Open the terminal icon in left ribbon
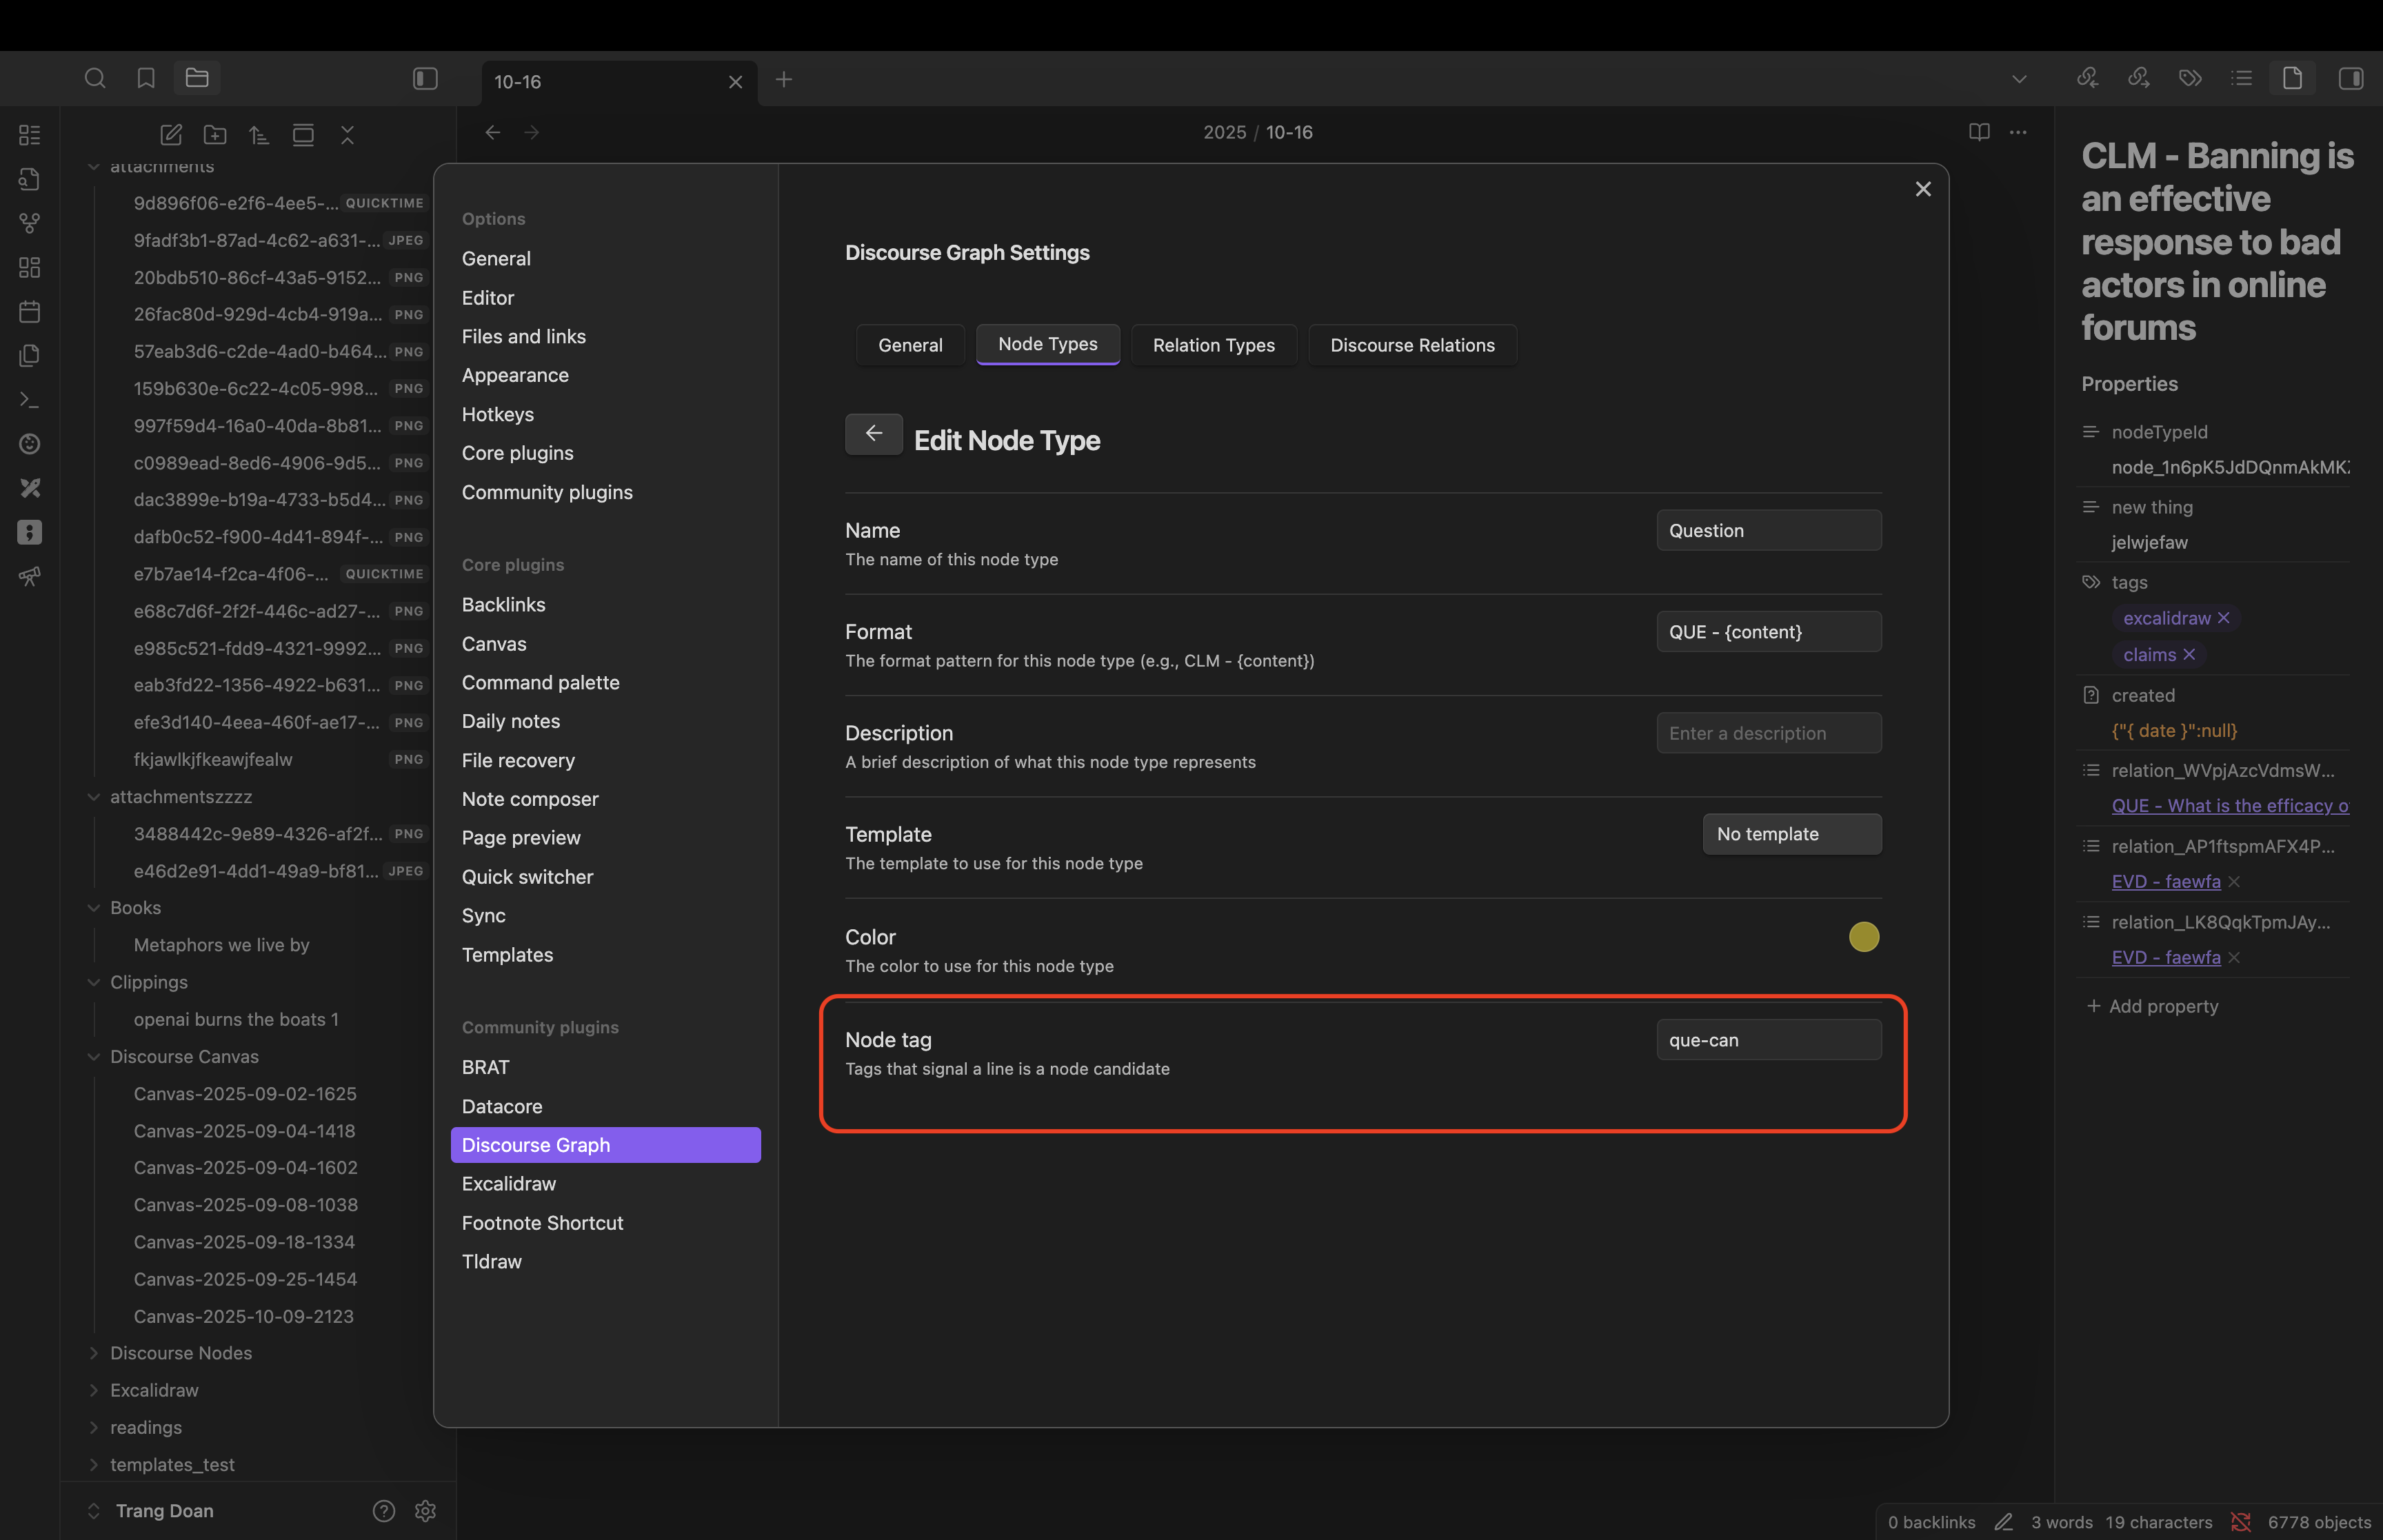This screenshot has width=2383, height=1540. click(29, 399)
